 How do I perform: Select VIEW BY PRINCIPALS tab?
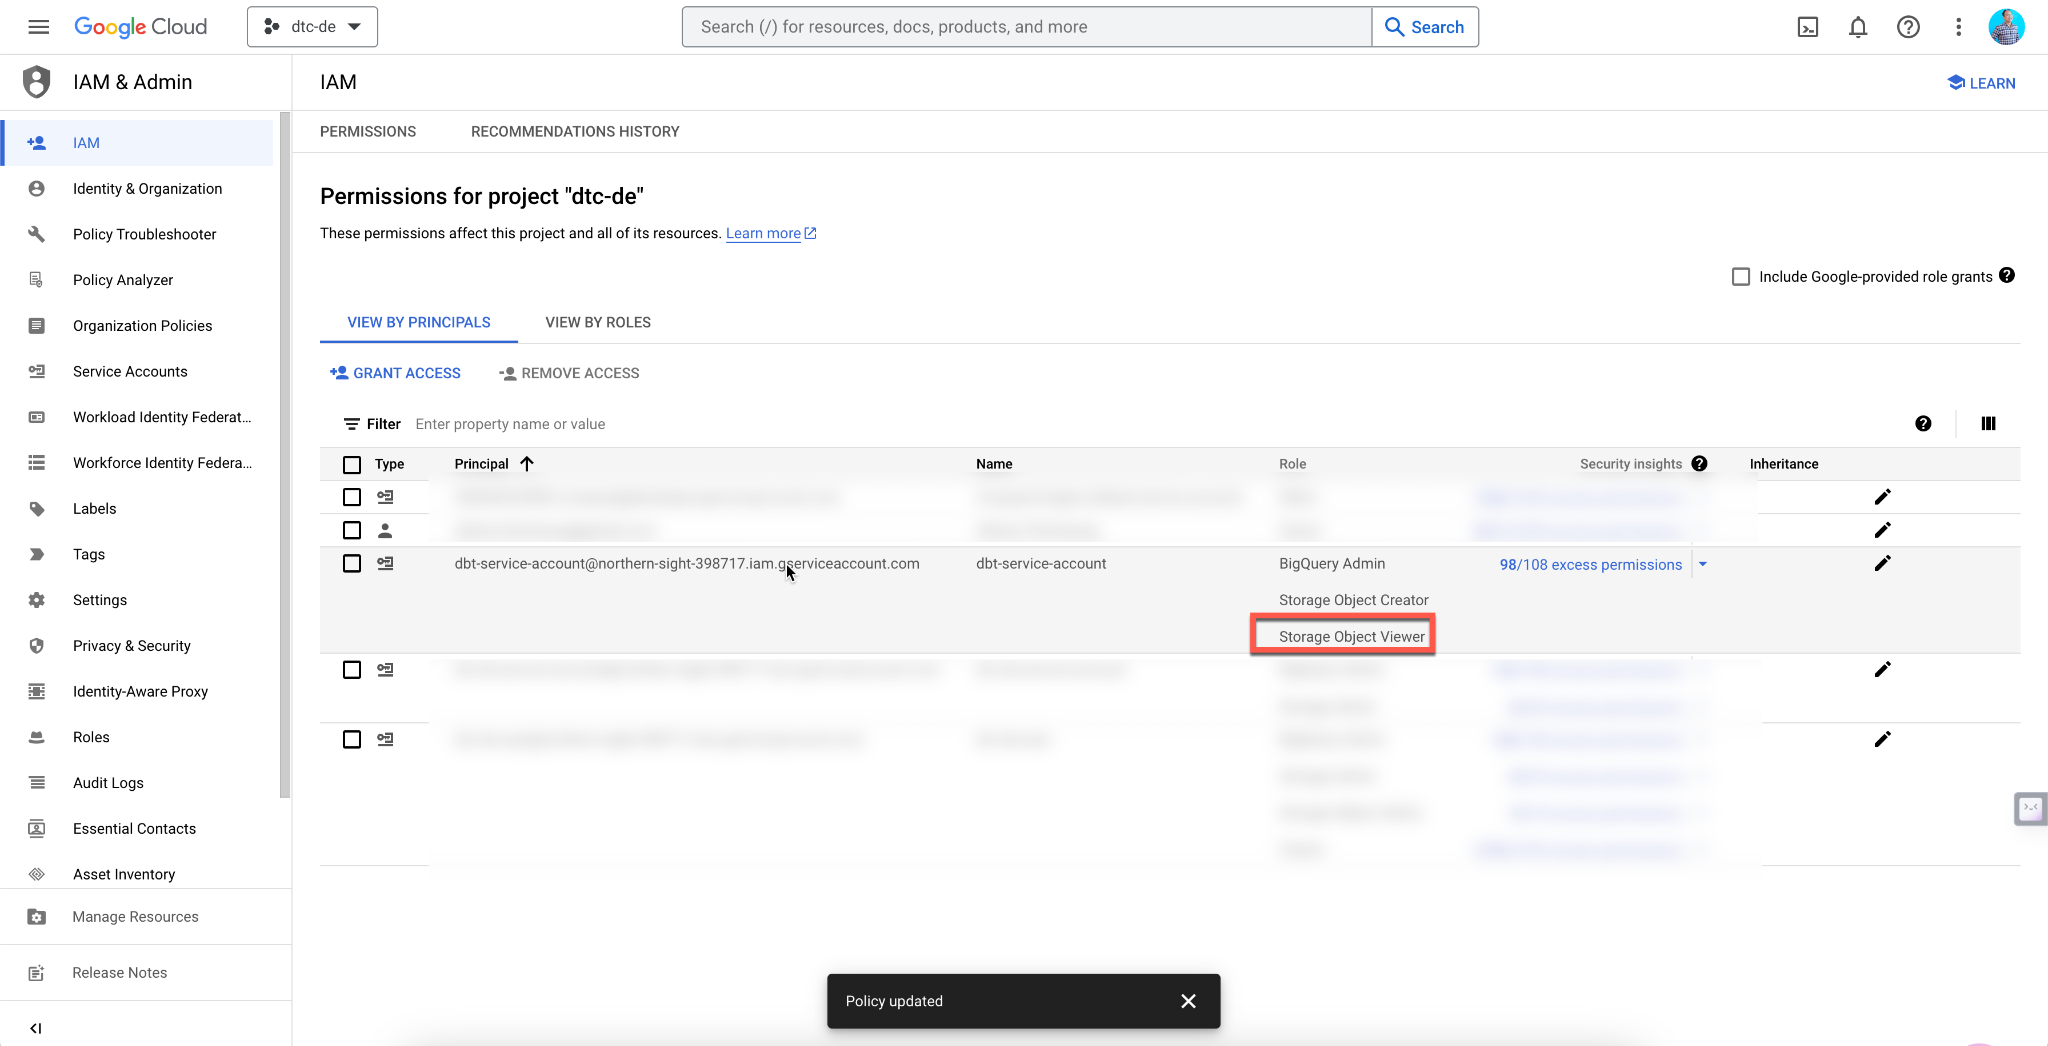click(x=419, y=322)
